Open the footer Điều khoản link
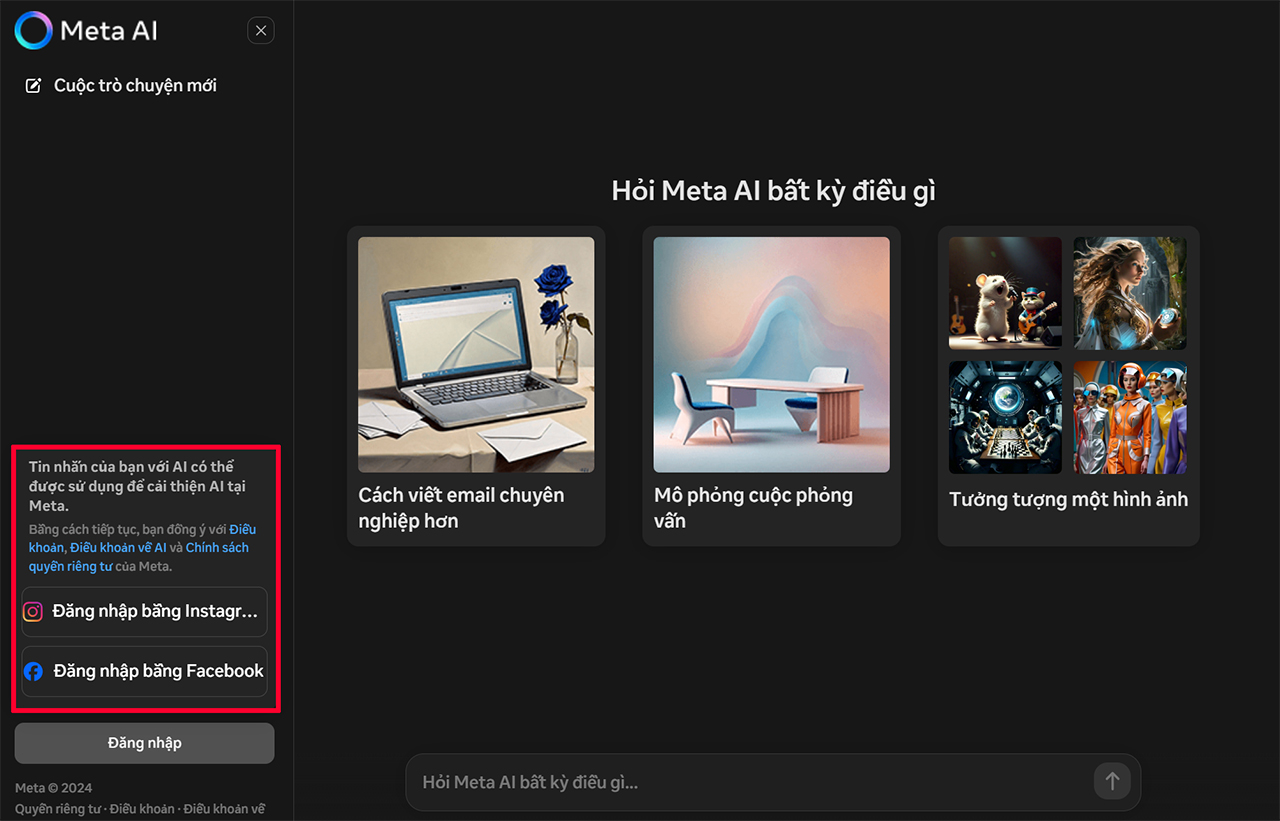 pyautogui.click(x=142, y=809)
